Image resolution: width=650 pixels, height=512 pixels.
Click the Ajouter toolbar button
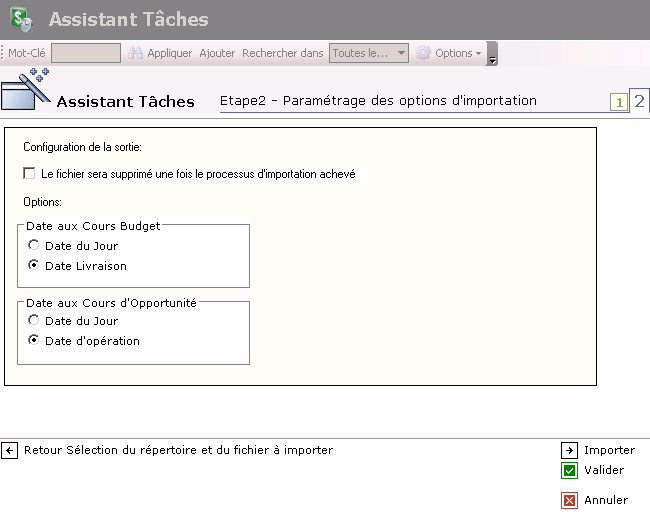tap(217, 53)
